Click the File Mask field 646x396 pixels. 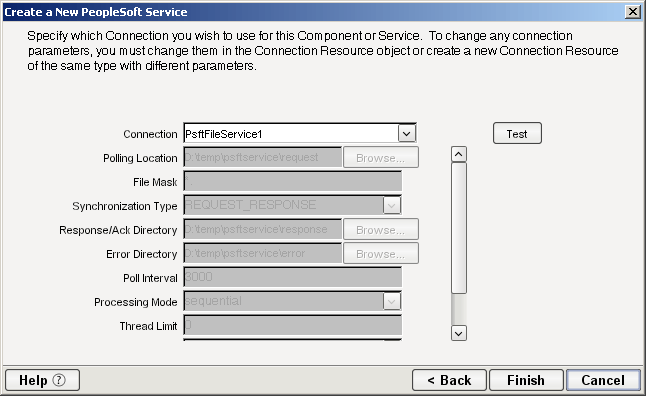(293, 181)
